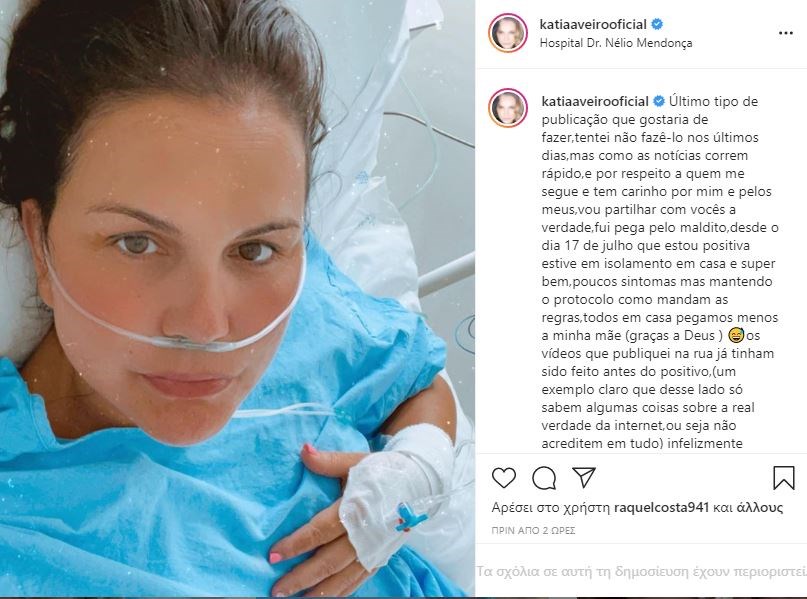The height and width of the screenshot is (599, 807).
Task: View the άλλους likes list
Action: (760, 507)
